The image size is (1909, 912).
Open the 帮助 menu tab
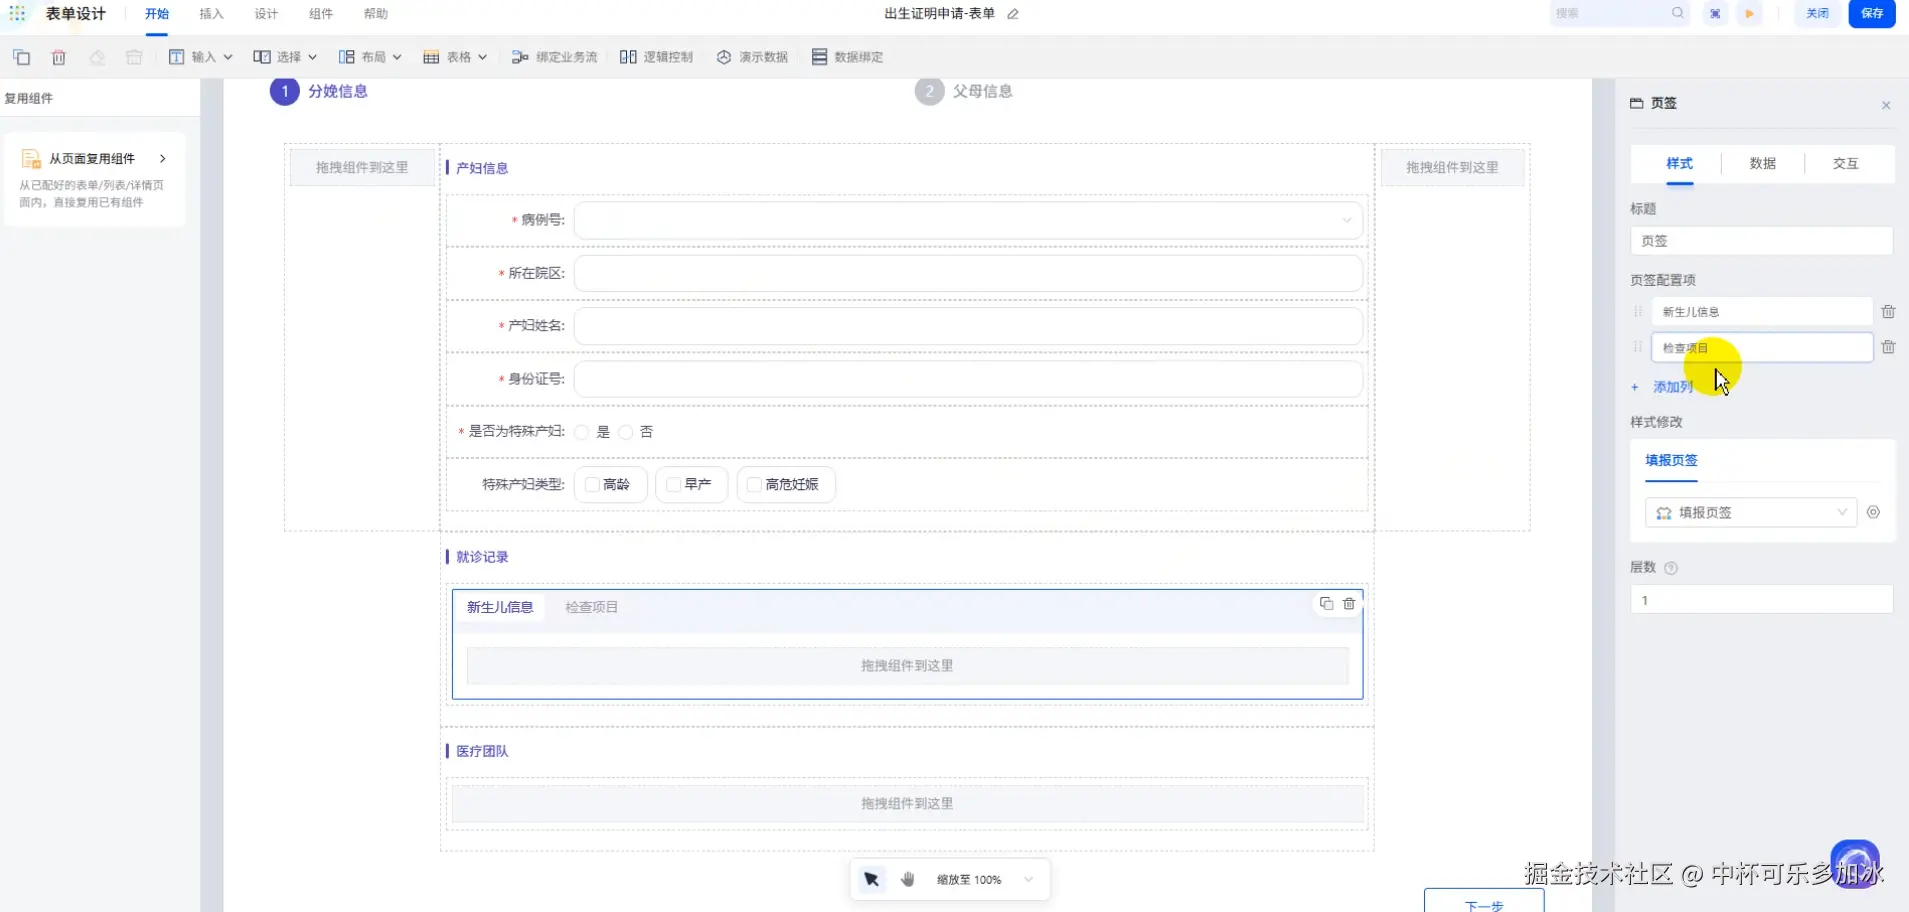point(376,14)
